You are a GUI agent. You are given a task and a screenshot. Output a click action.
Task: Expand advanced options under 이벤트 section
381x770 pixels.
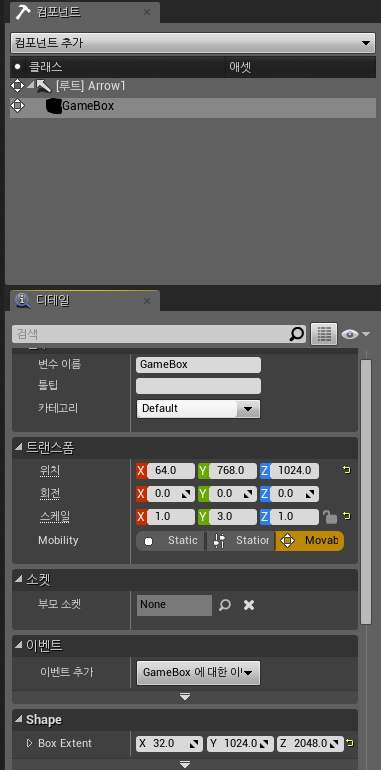click(185, 697)
